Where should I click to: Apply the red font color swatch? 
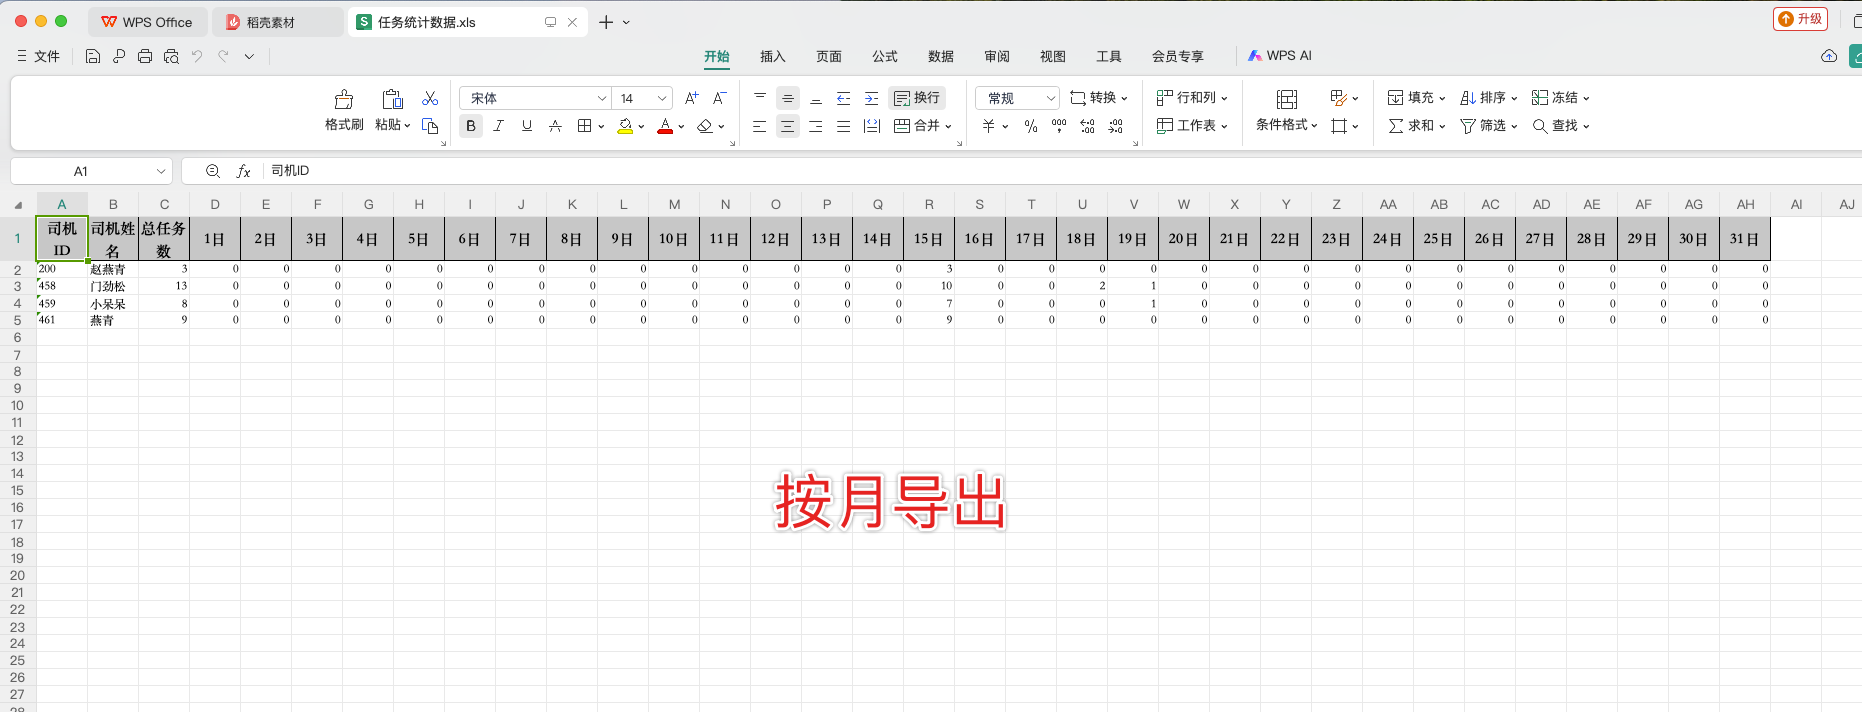[665, 126]
